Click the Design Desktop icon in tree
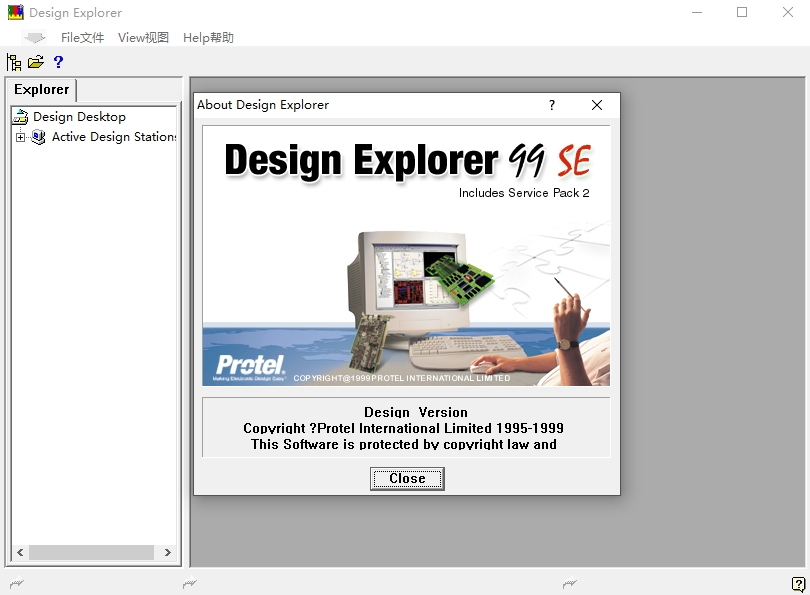 [x=20, y=117]
